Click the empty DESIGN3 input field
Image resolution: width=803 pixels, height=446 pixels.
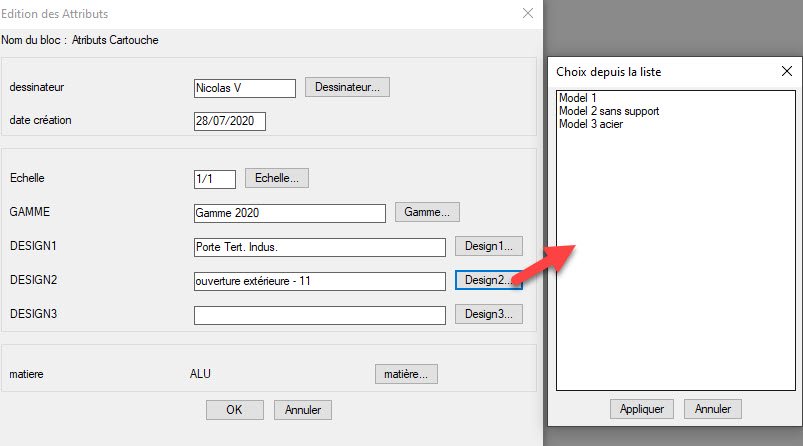pos(319,315)
